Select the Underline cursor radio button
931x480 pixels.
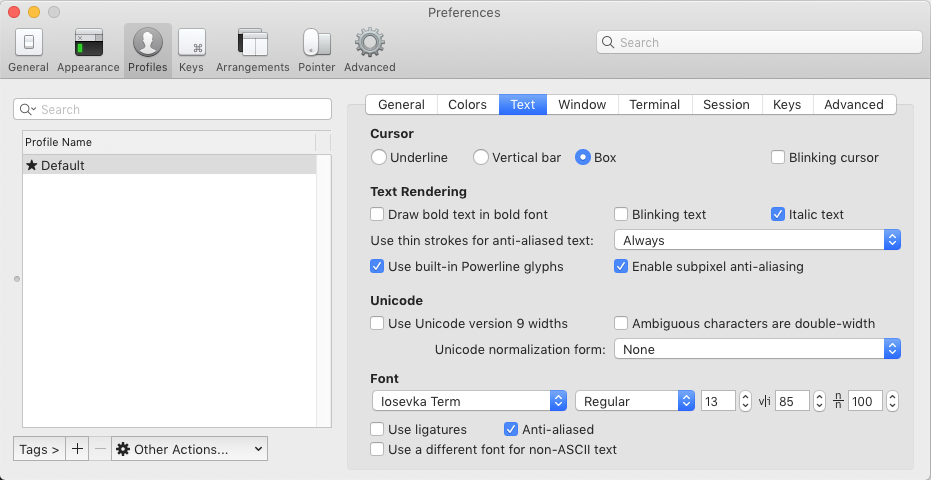tap(378, 157)
